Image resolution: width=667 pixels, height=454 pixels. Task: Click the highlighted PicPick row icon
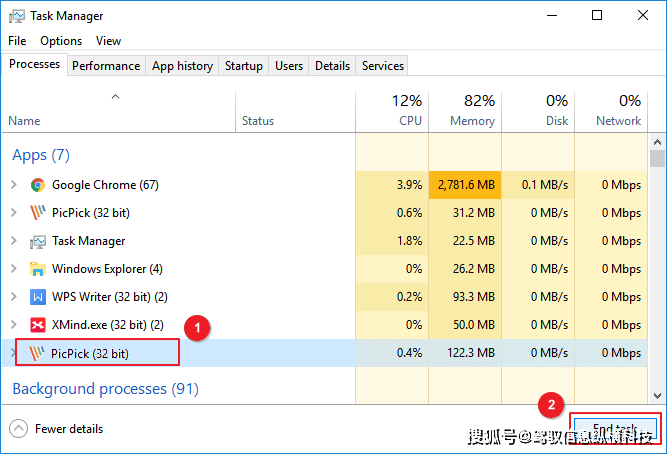(x=38, y=353)
